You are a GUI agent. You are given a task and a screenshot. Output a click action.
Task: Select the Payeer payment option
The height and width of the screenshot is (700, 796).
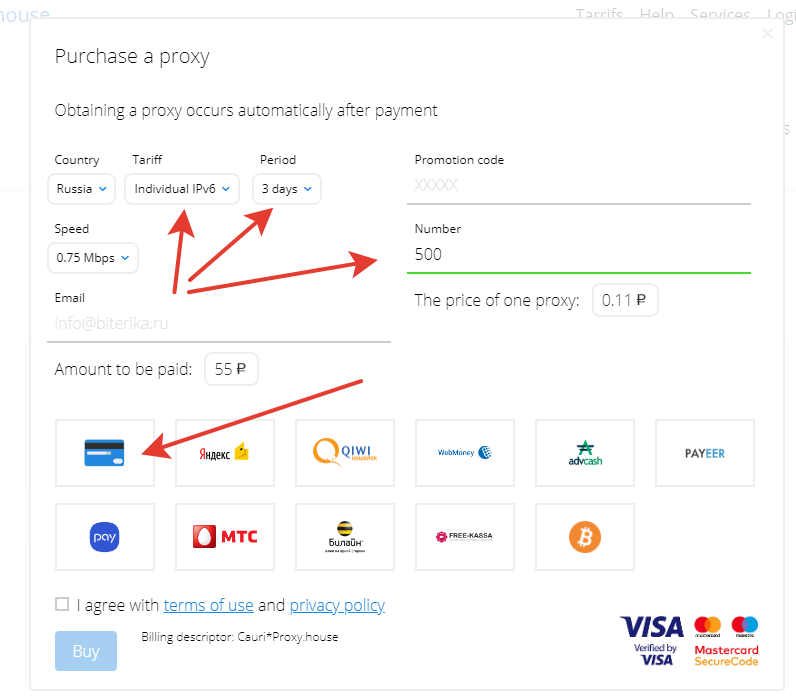pyautogui.click(x=705, y=453)
